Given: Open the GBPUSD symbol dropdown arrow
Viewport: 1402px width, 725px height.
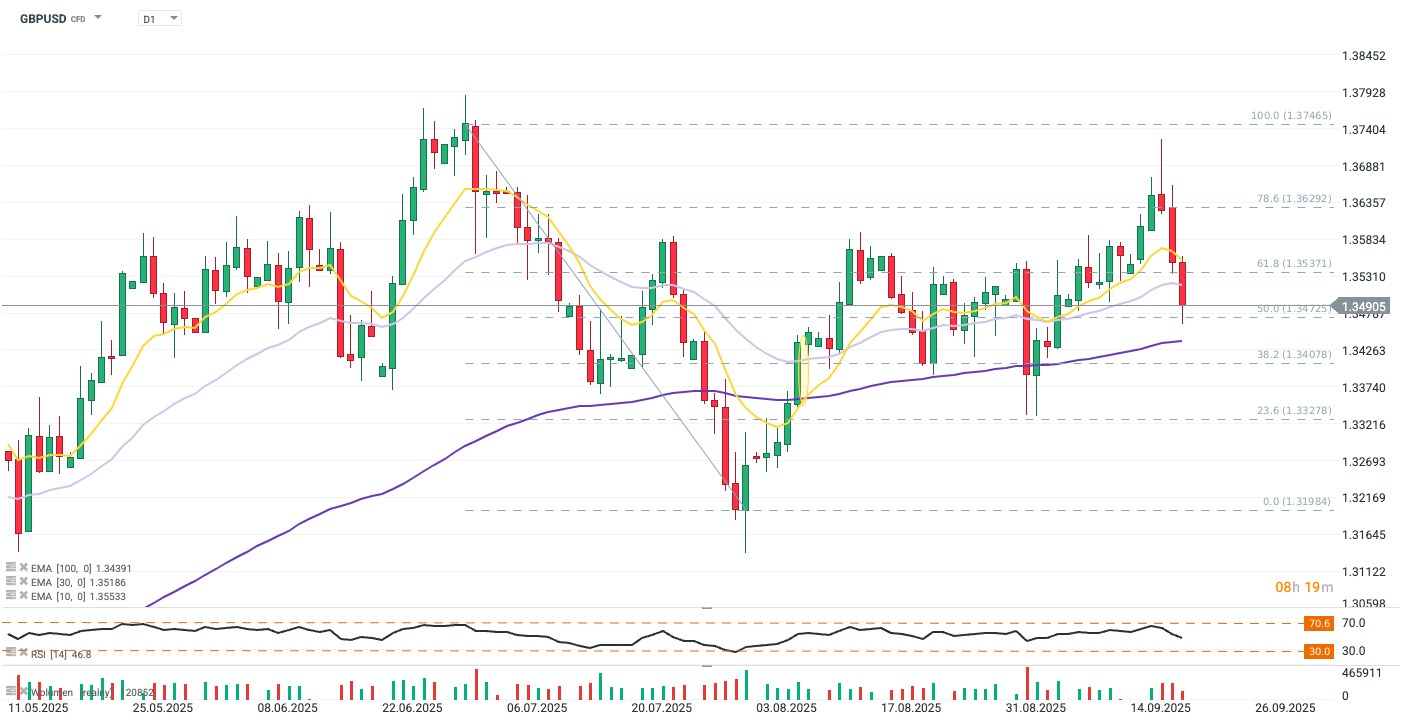Looking at the screenshot, I should 98,18.
